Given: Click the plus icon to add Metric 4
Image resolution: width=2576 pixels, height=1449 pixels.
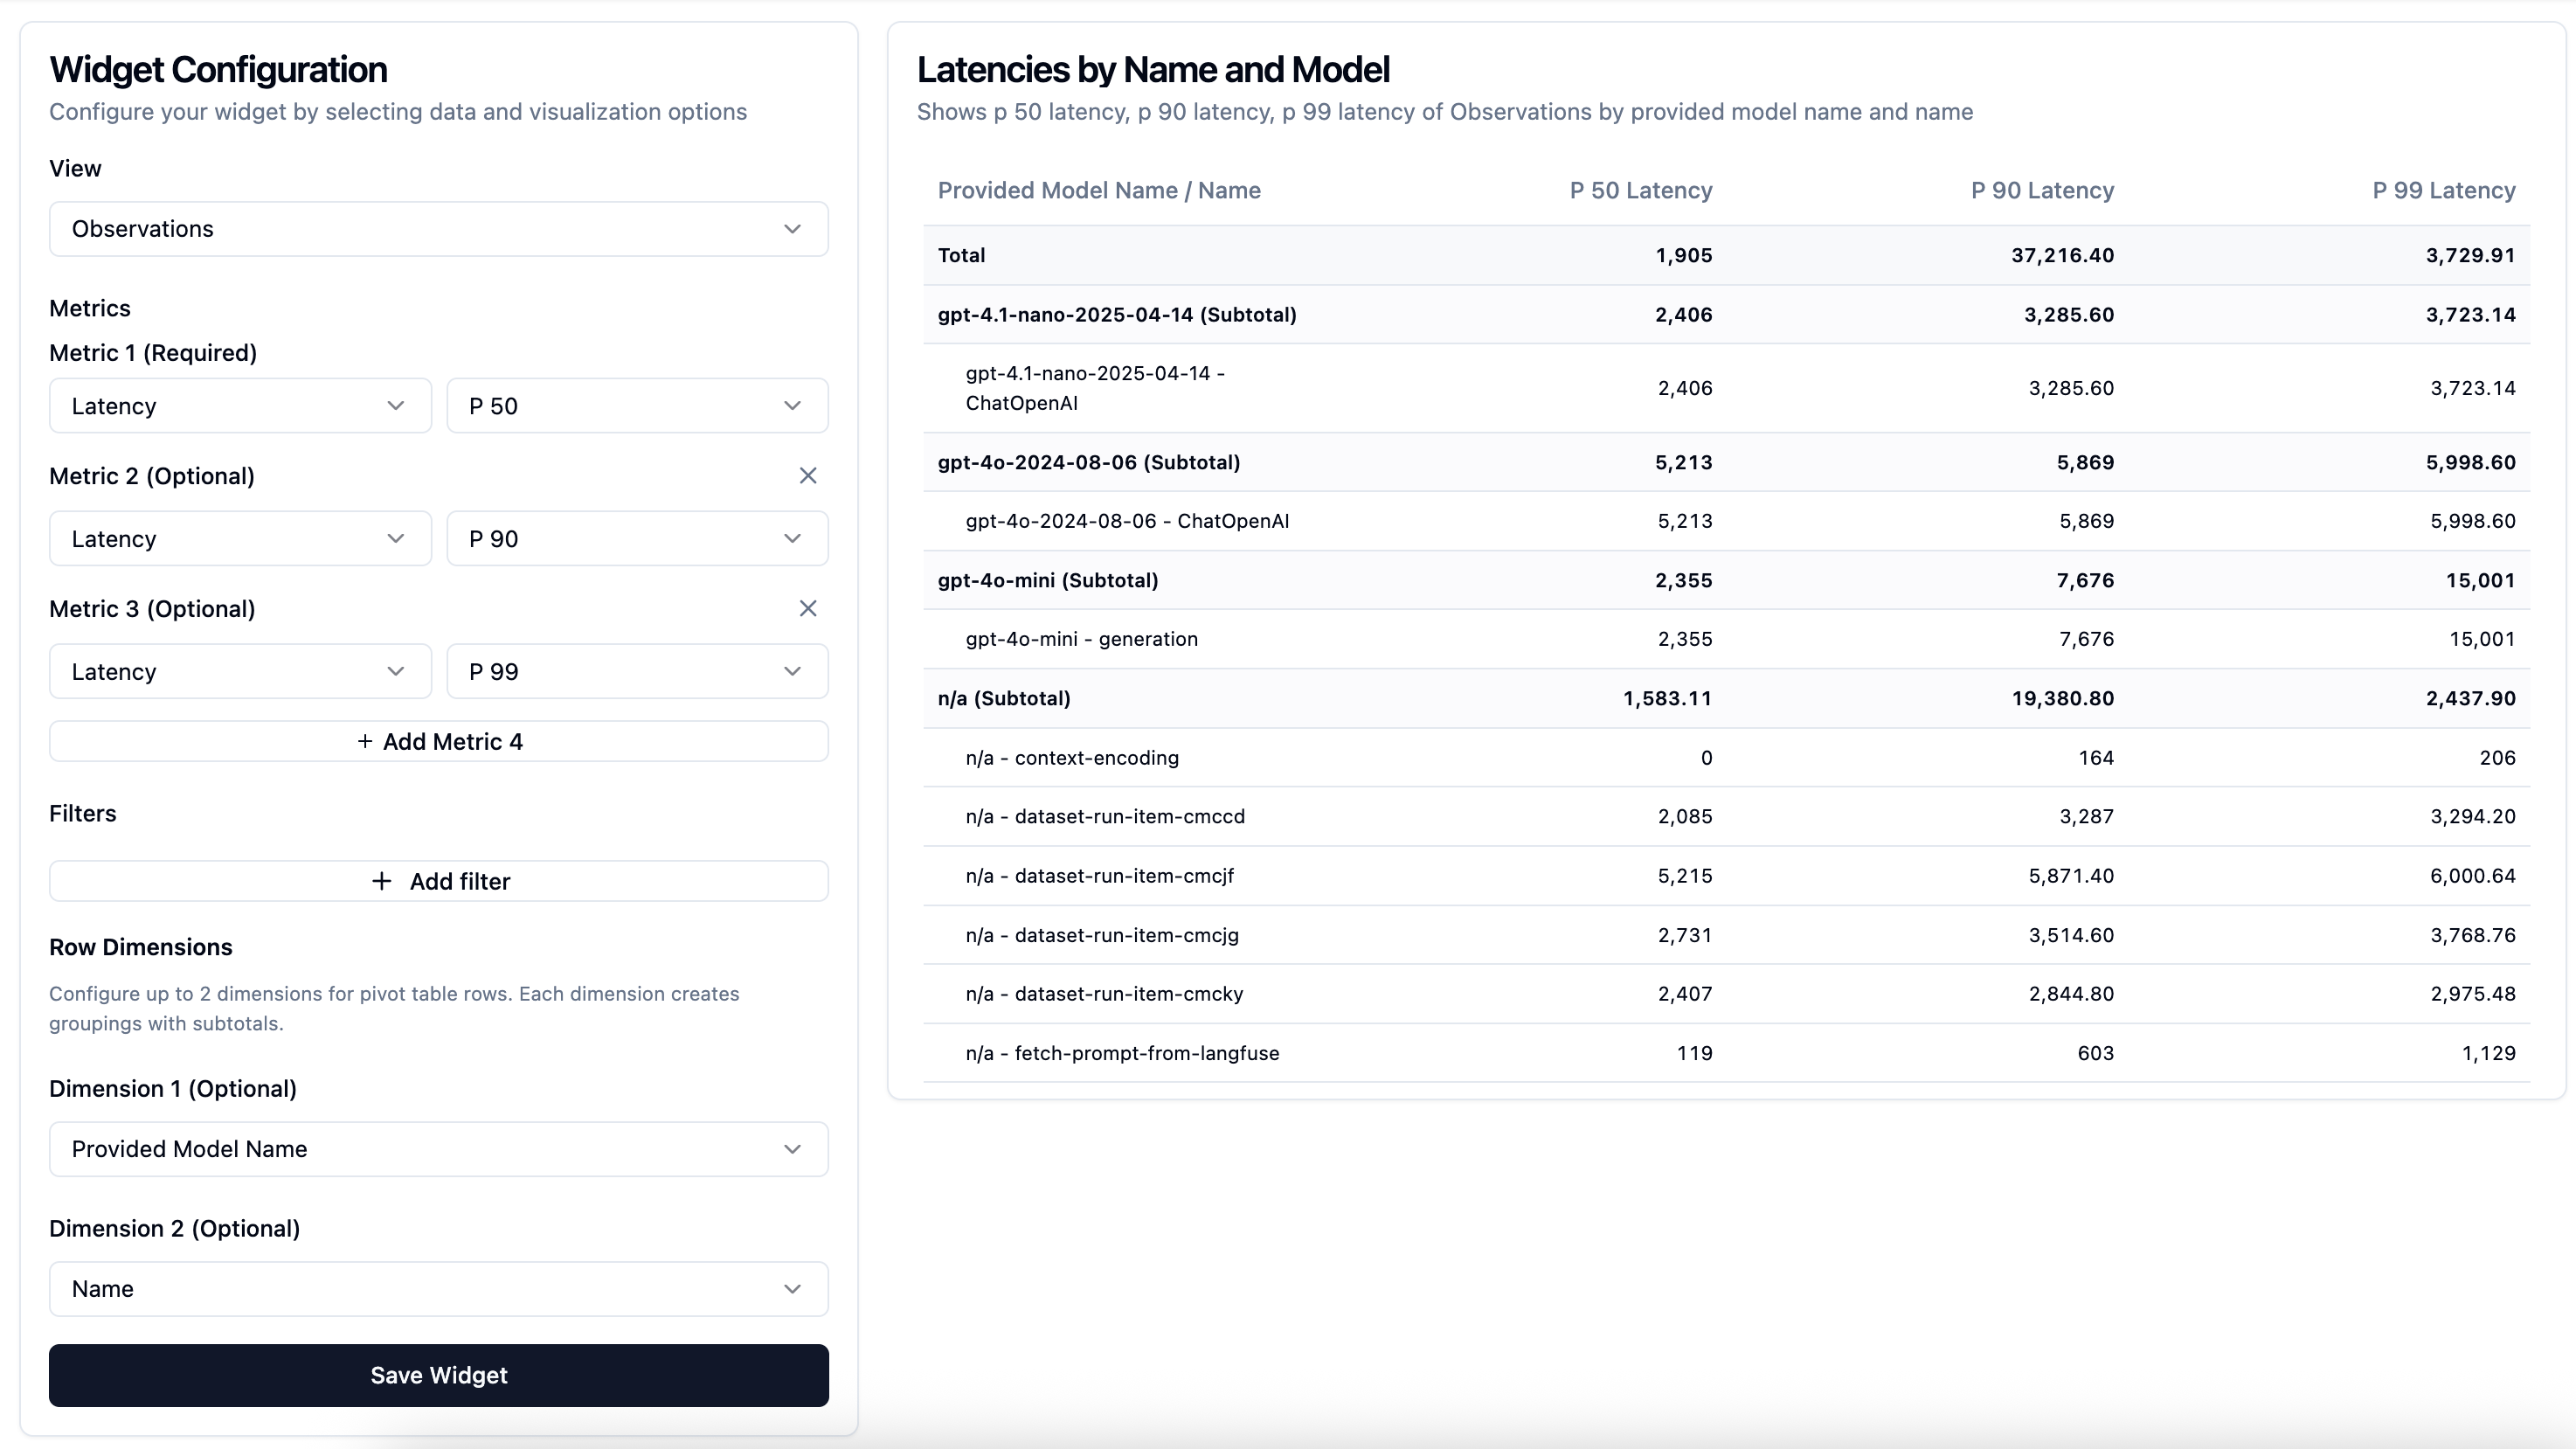Looking at the screenshot, I should pyautogui.click(x=364, y=741).
